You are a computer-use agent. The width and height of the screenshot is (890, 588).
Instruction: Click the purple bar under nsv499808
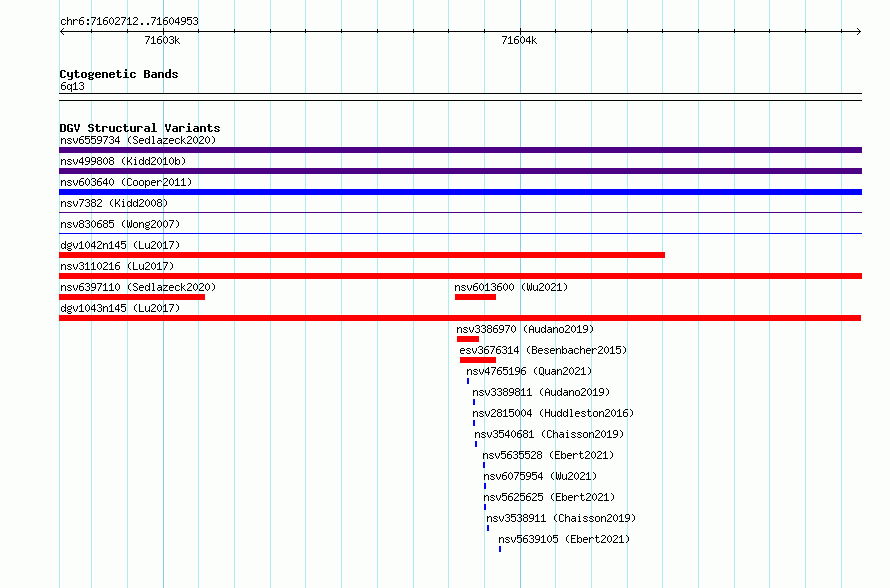coord(460,171)
